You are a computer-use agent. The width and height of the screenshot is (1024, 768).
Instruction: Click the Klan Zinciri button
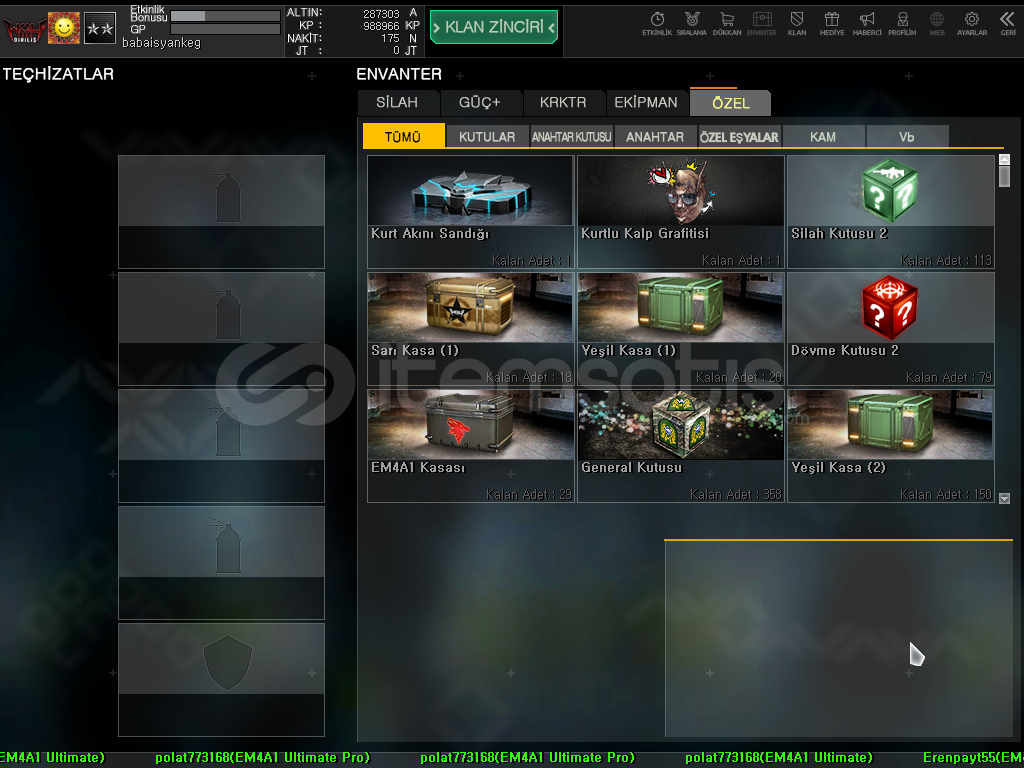(494, 27)
